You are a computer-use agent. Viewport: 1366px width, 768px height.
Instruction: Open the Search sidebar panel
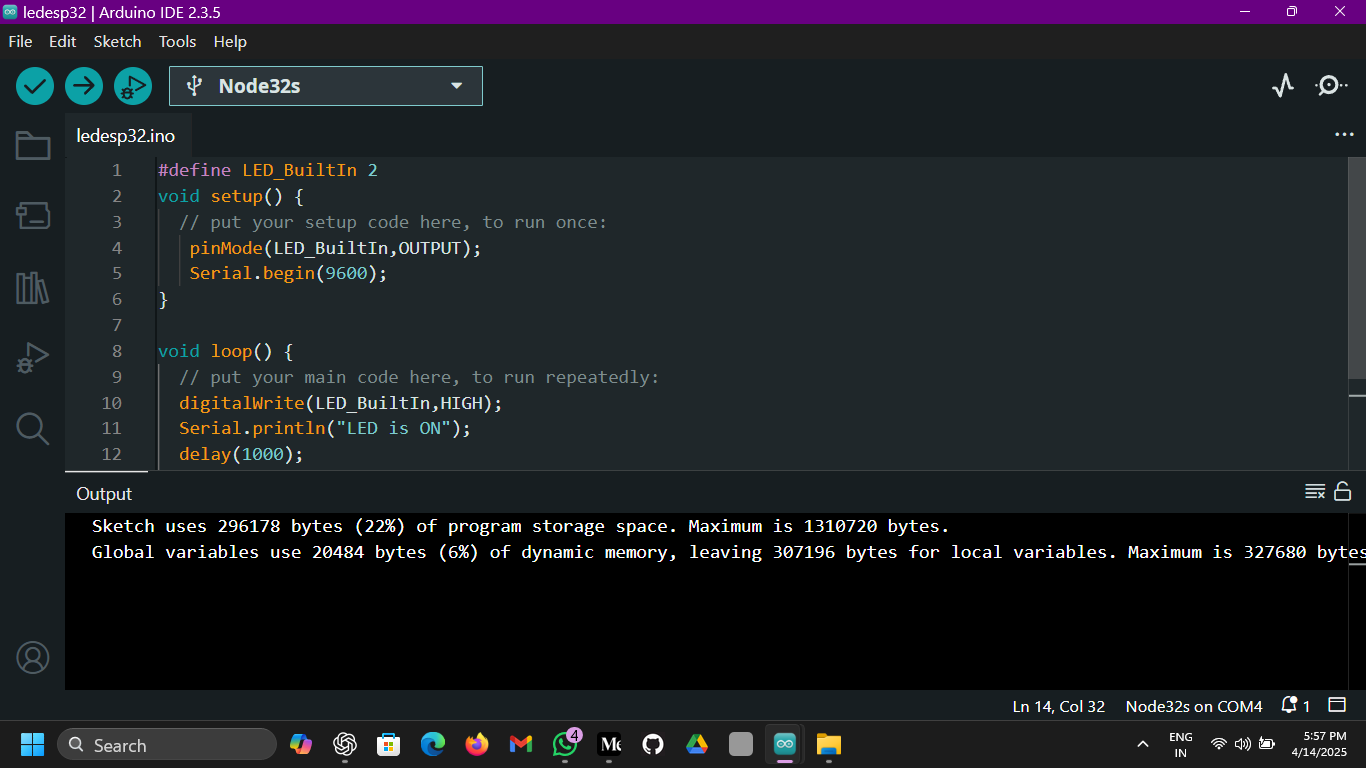(x=32, y=429)
